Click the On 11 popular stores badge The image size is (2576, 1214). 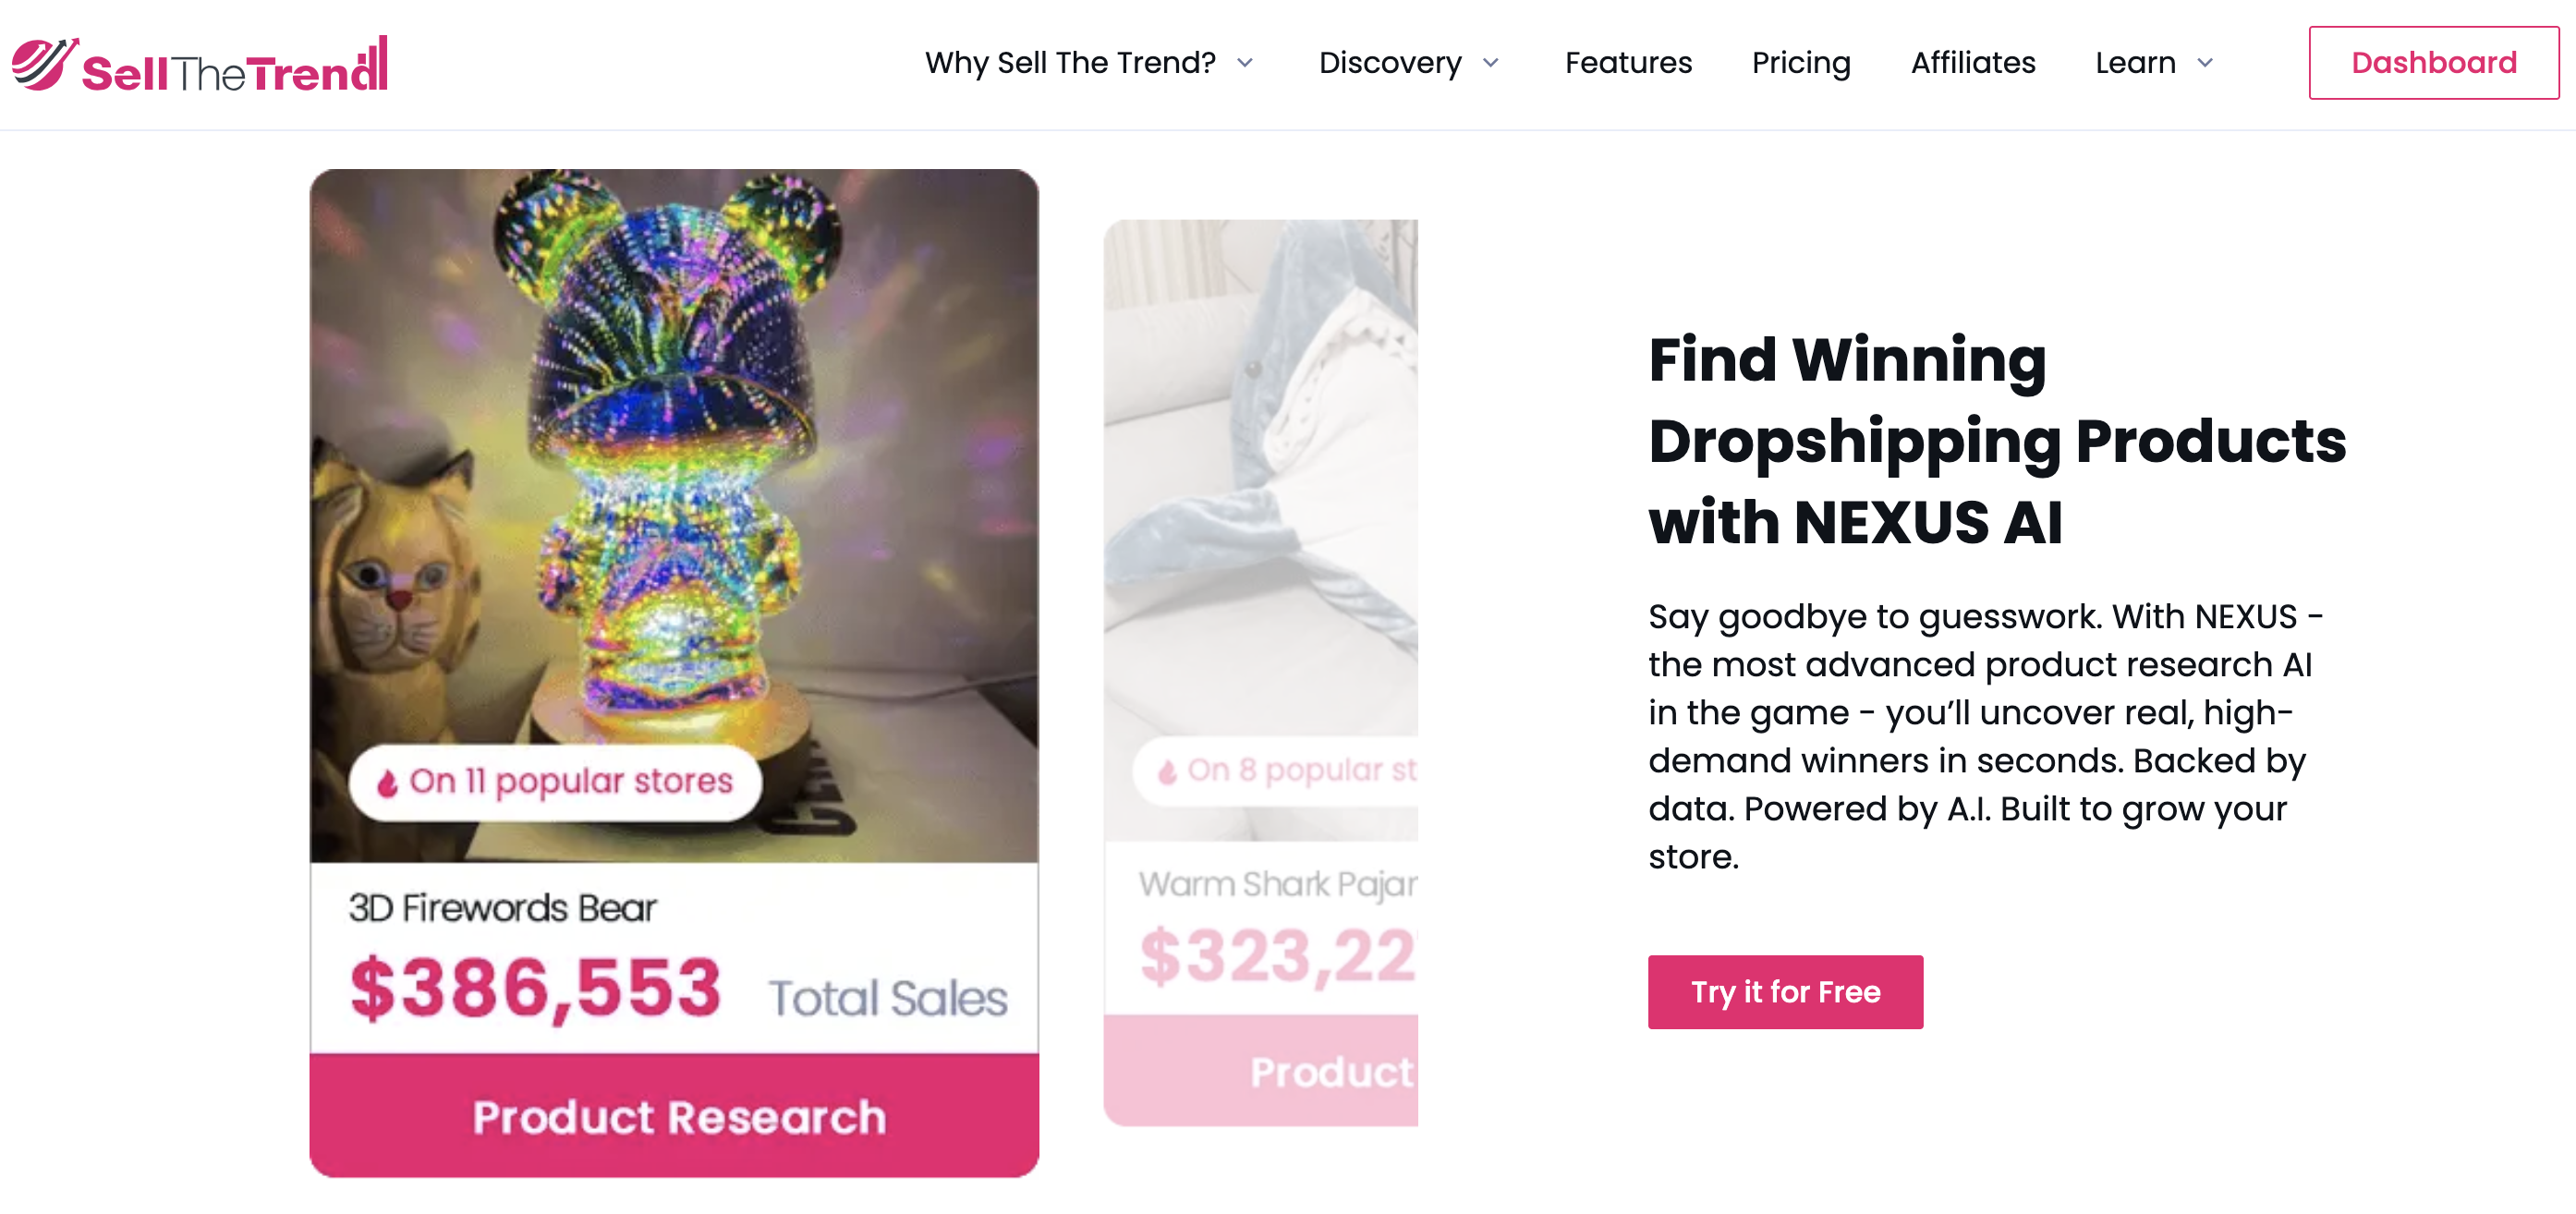point(556,781)
